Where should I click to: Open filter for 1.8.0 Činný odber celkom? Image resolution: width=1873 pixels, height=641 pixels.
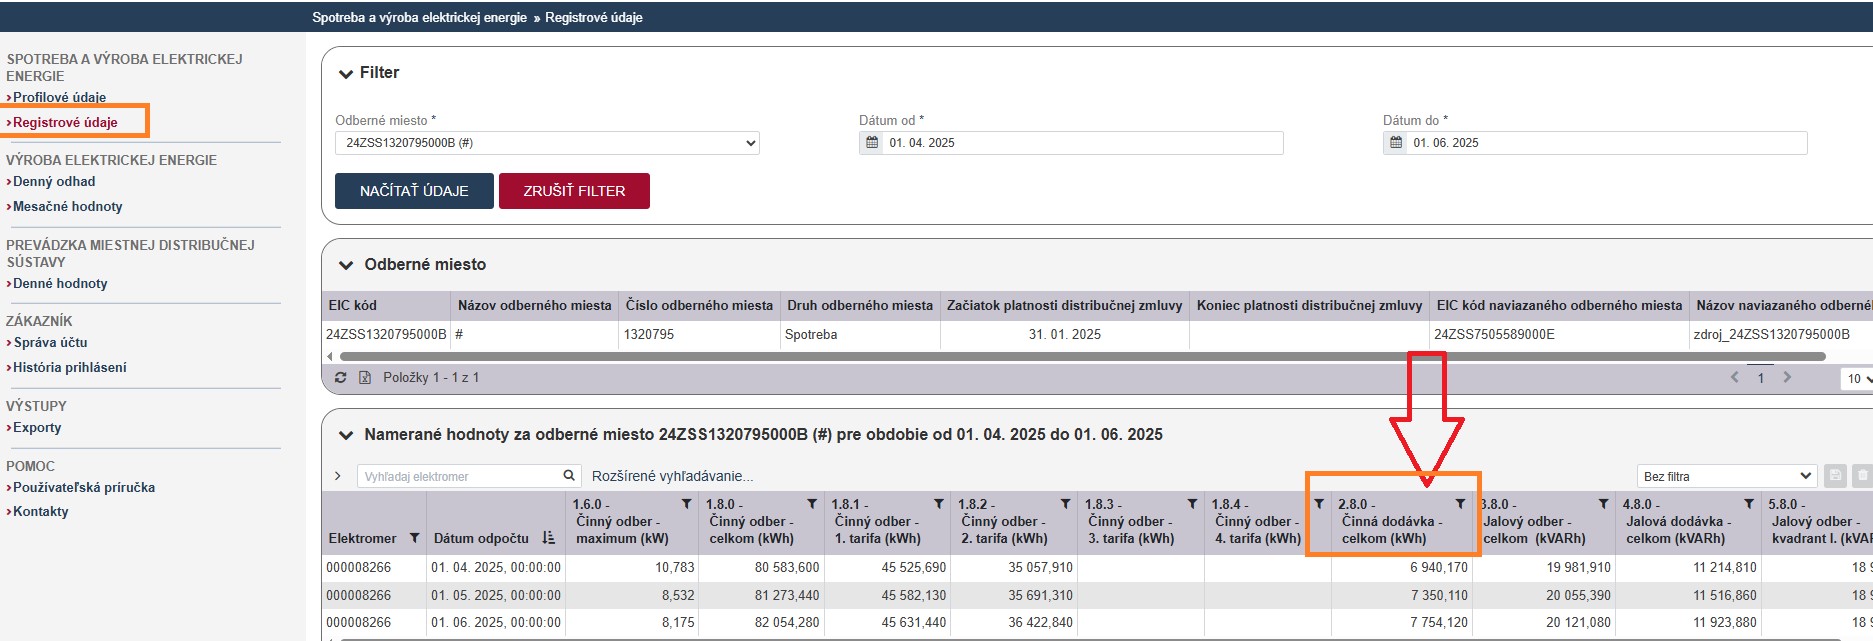click(812, 504)
